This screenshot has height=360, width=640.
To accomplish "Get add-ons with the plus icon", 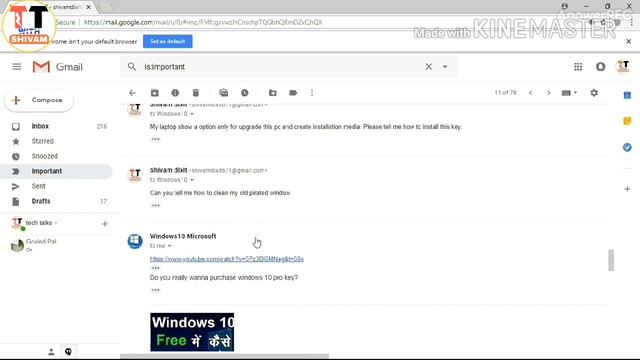I will [x=627, y=189].
